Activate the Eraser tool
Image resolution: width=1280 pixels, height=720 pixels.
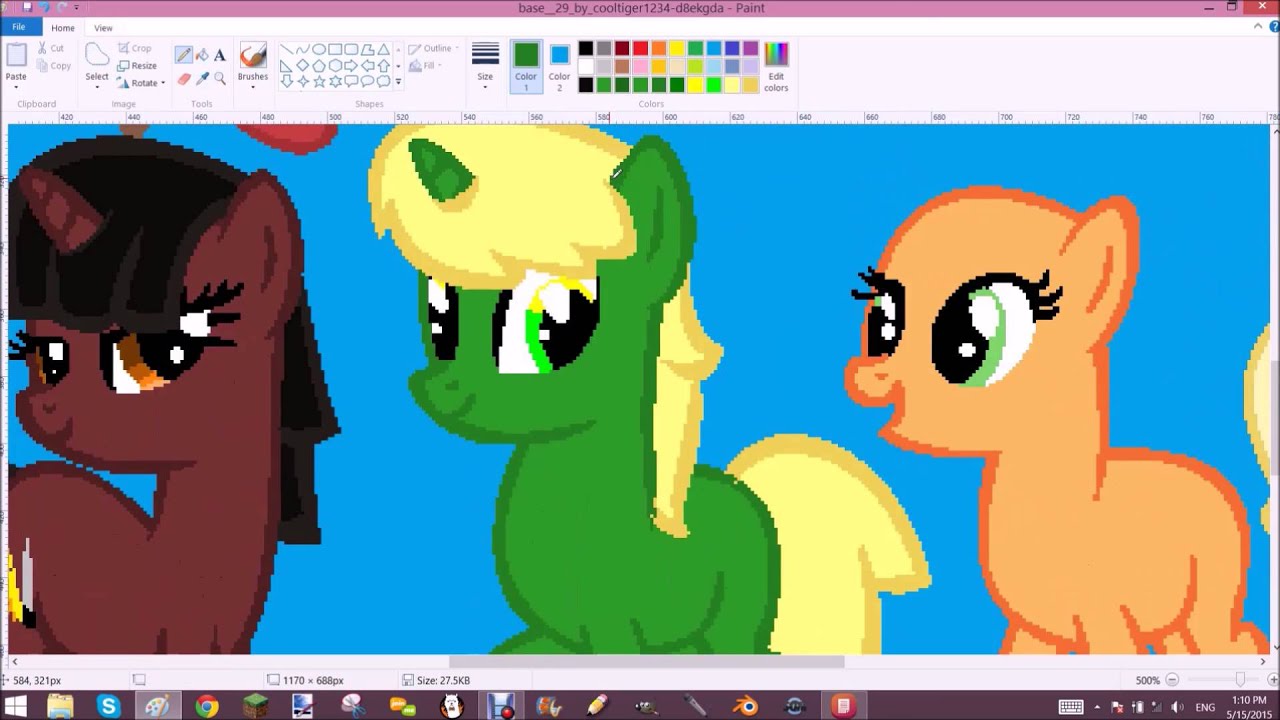pyautogui.click(x=184, y=78)
